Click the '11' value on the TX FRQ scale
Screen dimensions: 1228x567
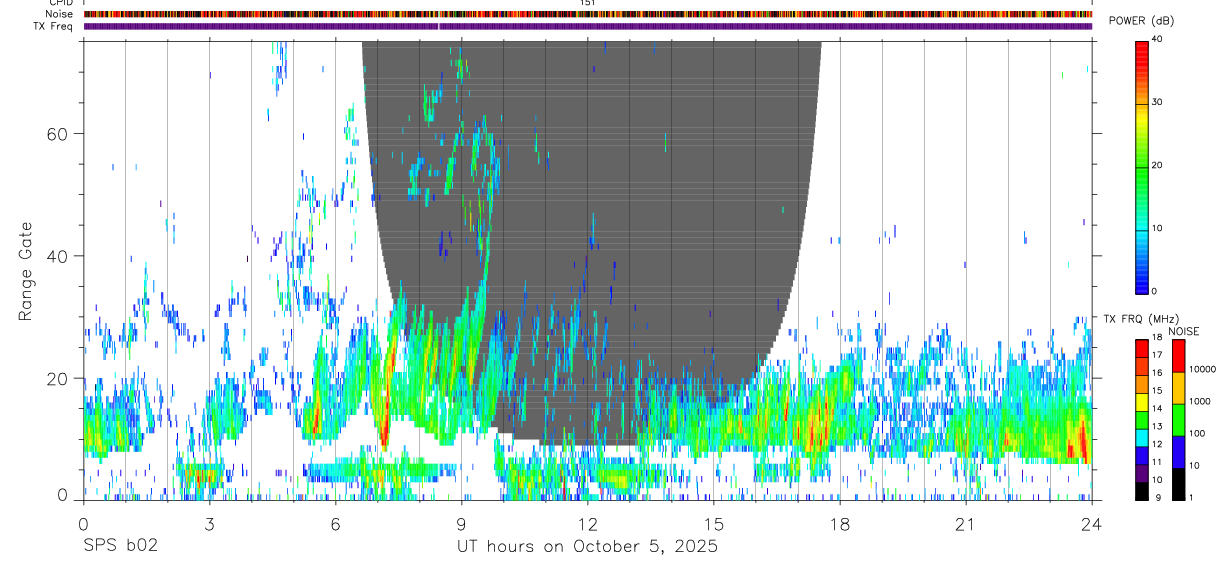1156,462
